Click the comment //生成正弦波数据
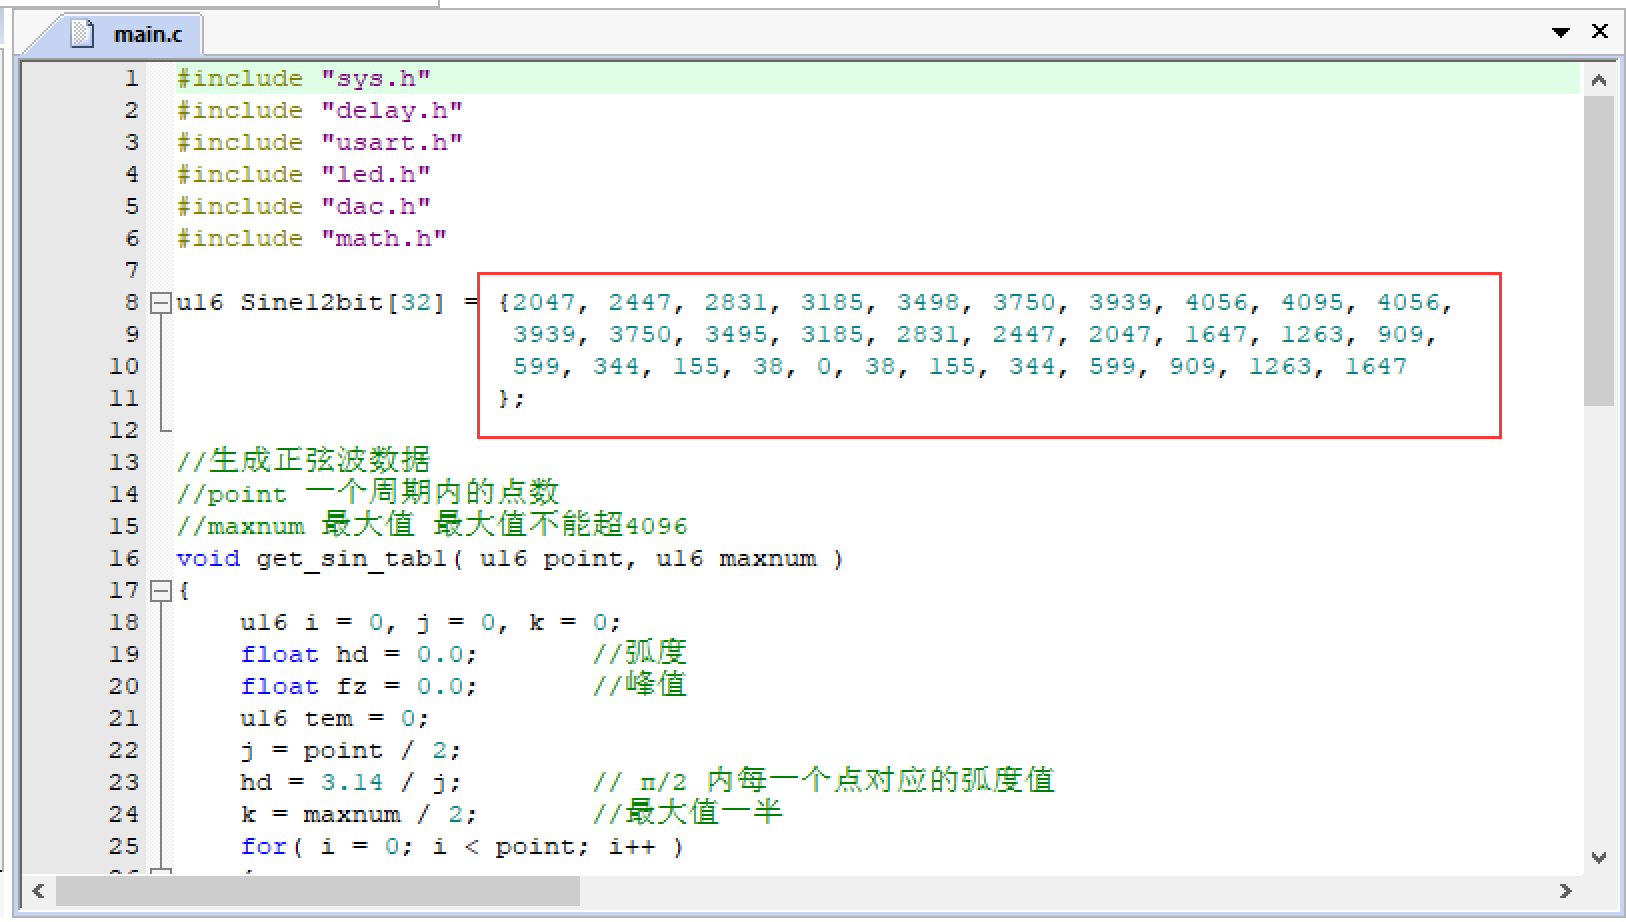1626x922 pixels. click(x=303, y=461)
